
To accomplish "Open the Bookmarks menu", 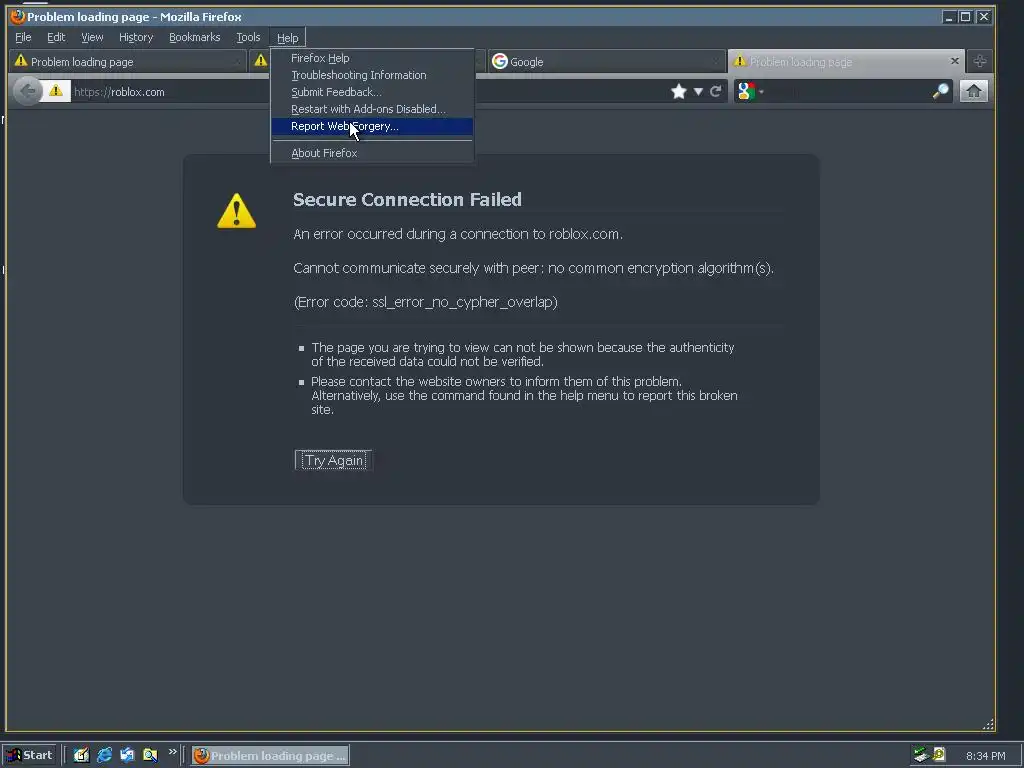I will click(x=195, y=37).
